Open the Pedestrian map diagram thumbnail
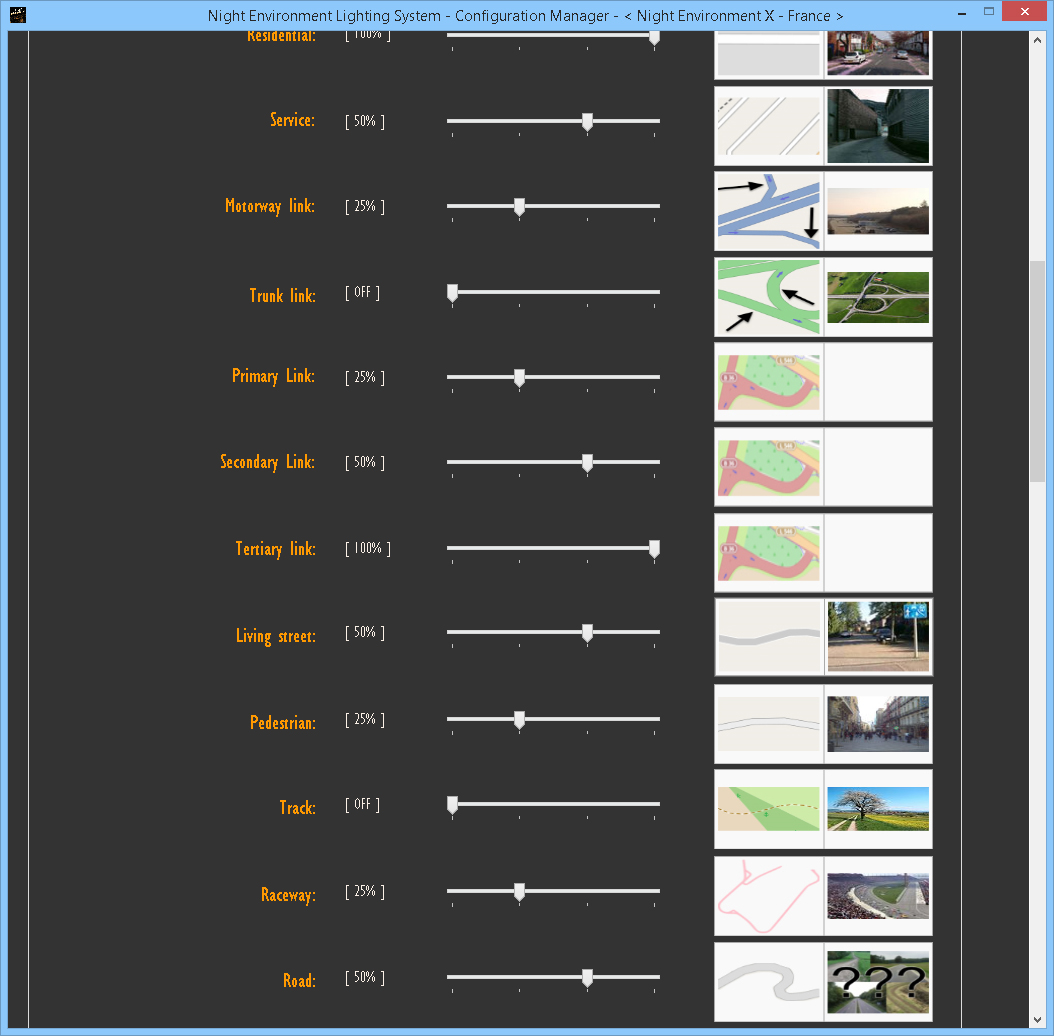The width and height of the screenshot is (1054, 1036). pyautogui.click(x=768, y=724)
